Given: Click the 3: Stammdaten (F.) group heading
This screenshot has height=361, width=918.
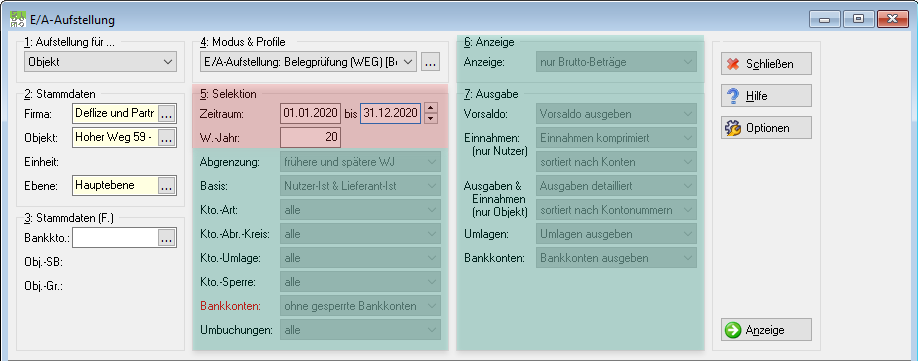Looking at the screenshot, I should [x=68, y=218].
